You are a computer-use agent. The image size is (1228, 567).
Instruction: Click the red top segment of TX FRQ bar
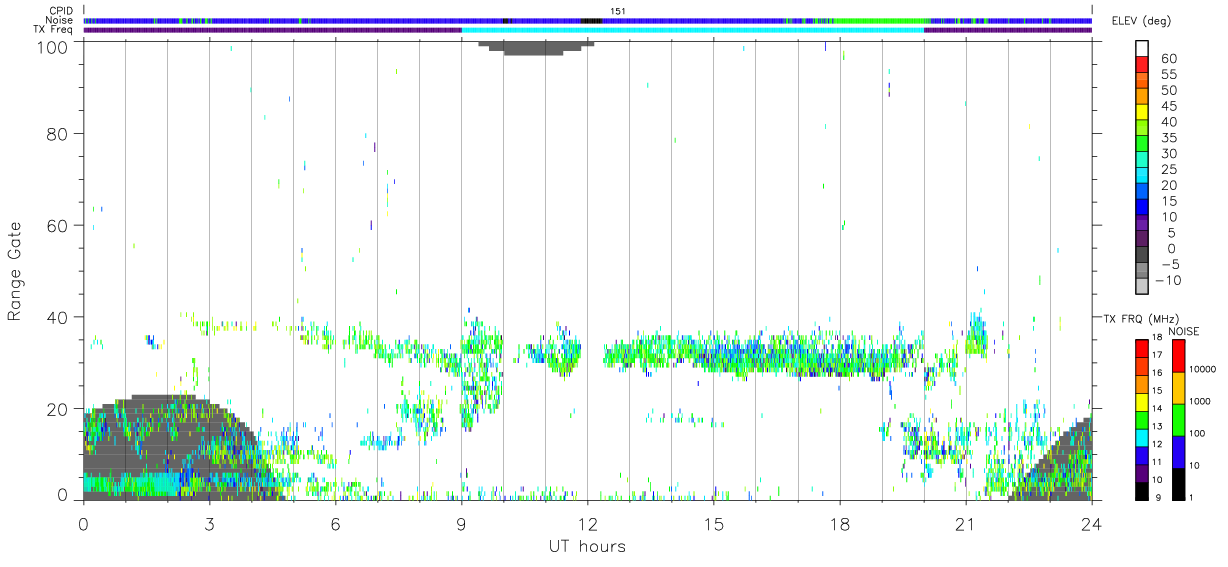coord(1141,349)
